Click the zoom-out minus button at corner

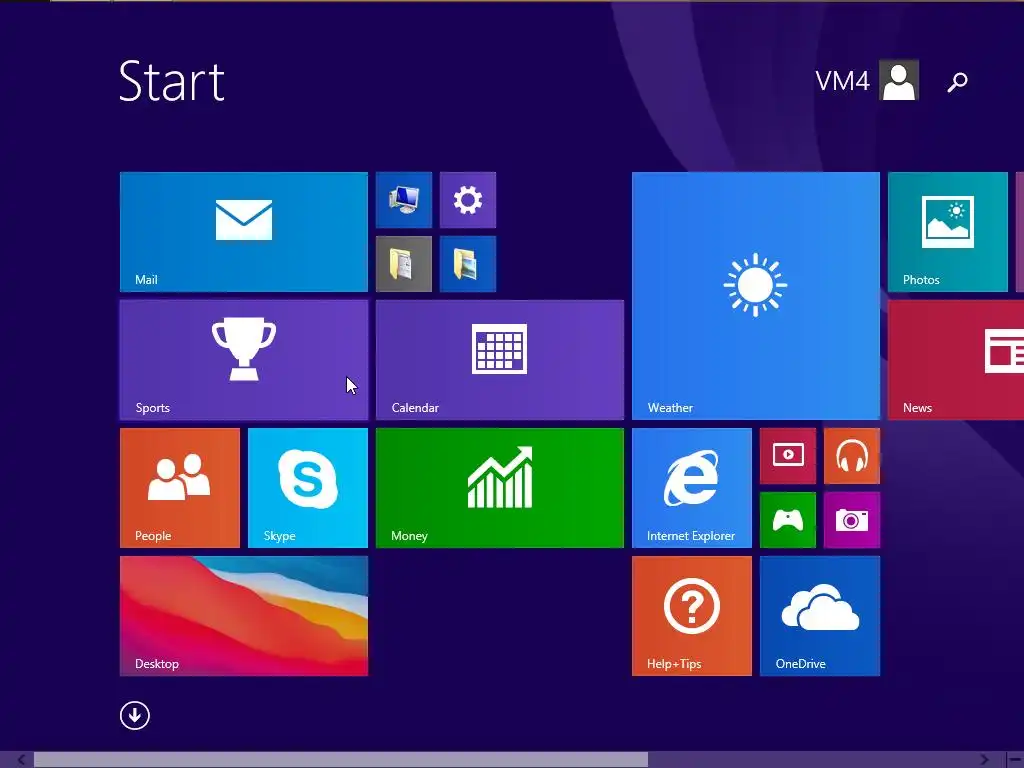click(x=1016, y=760)
